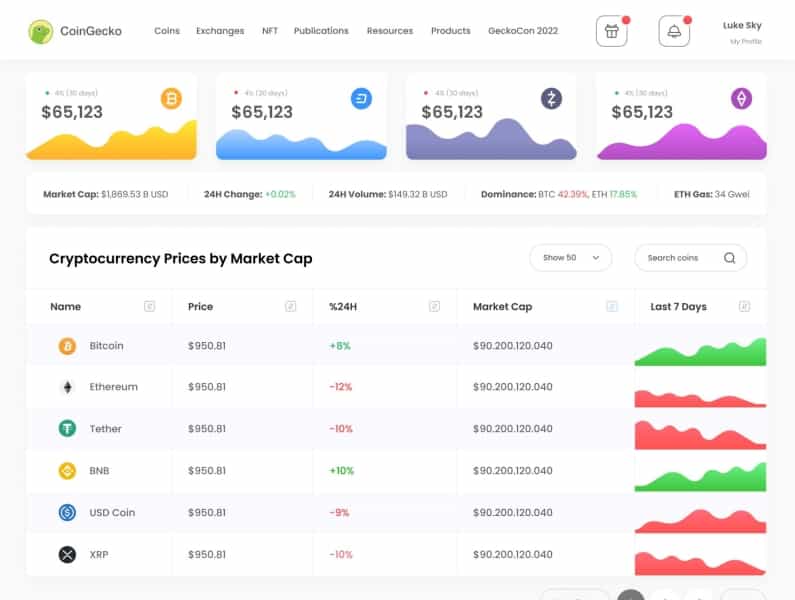The height and width of the screenshot is (600, 795).
Task: Sort by Name column icon
Action: (x=150, y=306)
